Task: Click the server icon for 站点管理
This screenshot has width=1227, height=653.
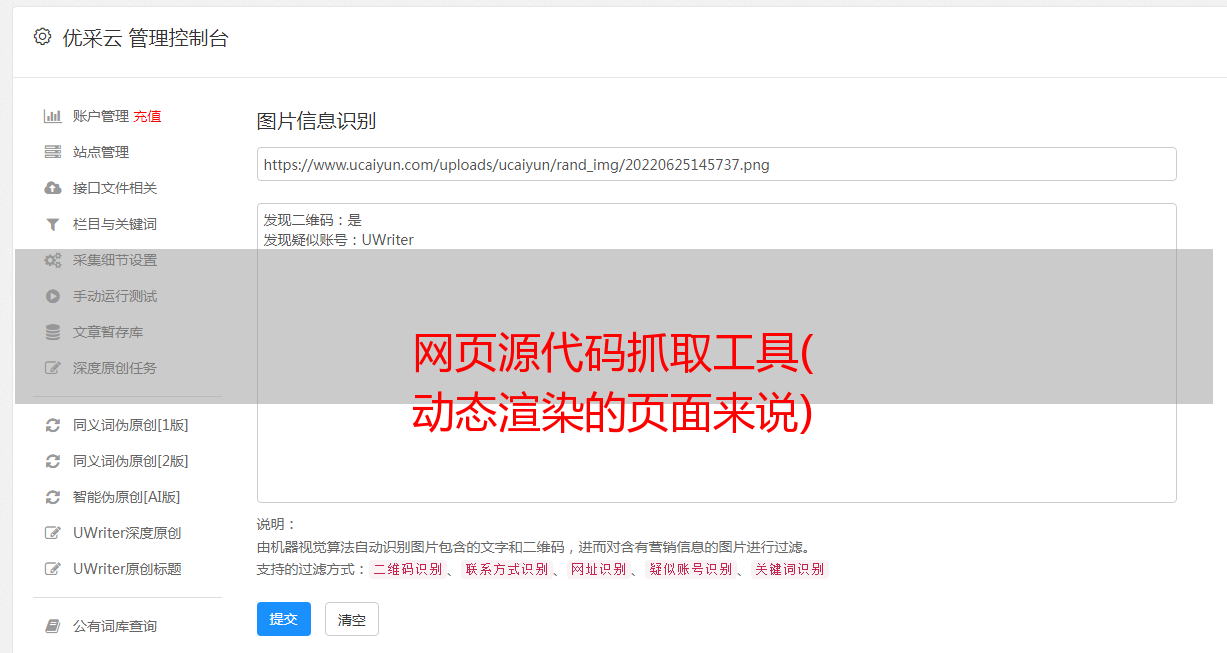Action: coord(53,152)
